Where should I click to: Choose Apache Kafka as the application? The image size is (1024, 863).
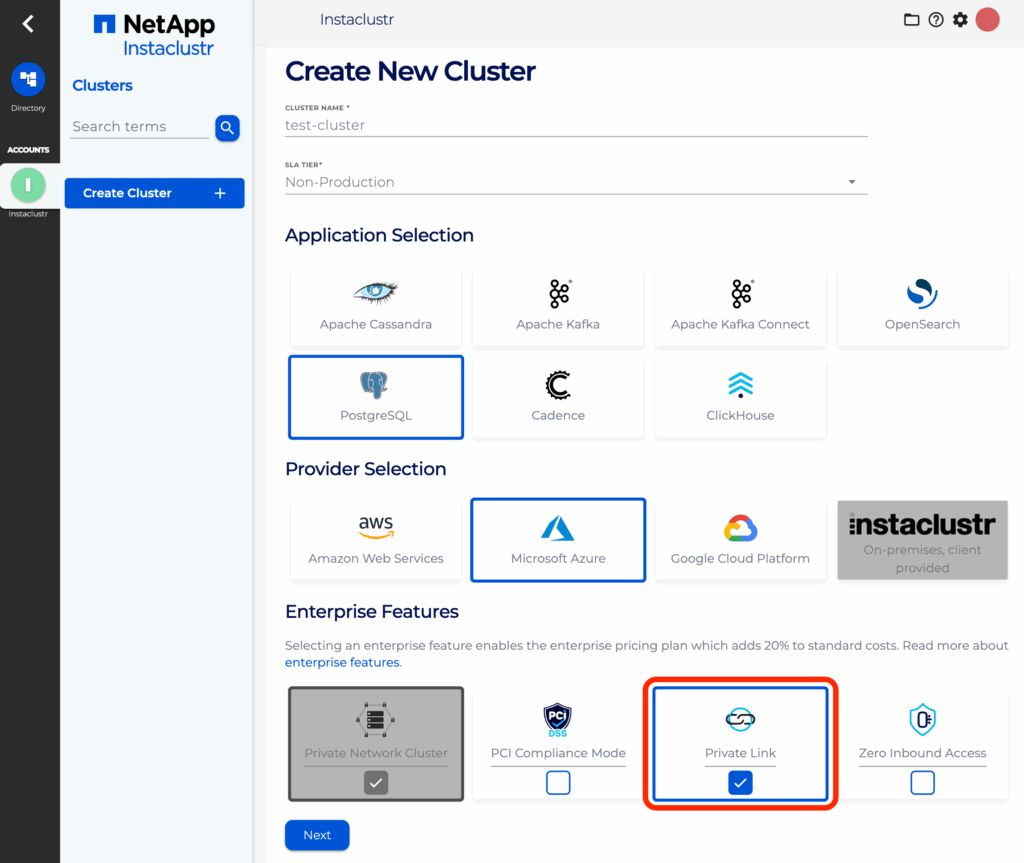point(557,306)
